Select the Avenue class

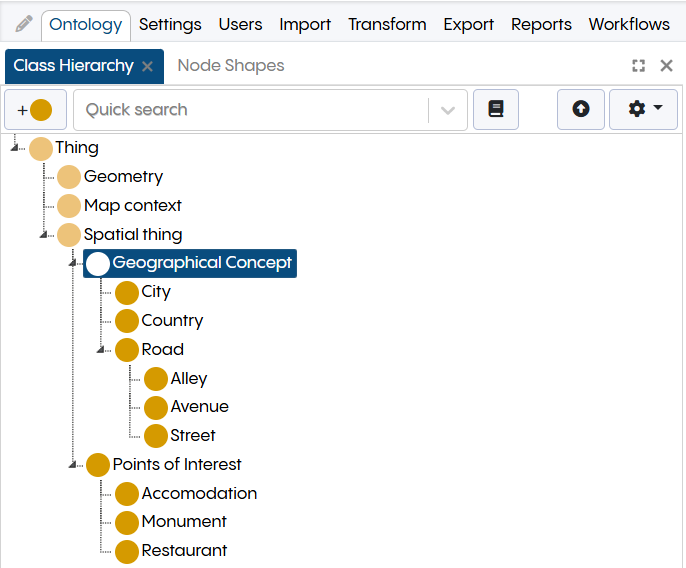[x=199, y=407]
